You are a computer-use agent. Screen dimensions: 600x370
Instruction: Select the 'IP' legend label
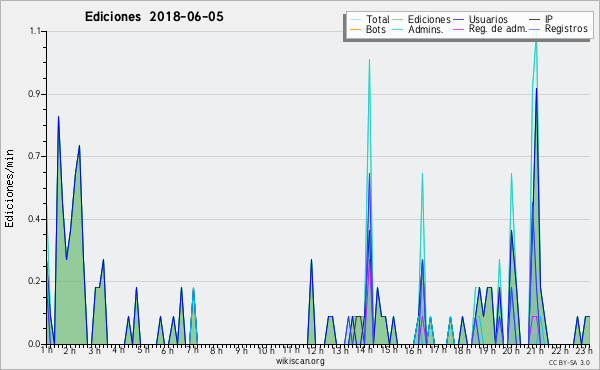point(549,19)
